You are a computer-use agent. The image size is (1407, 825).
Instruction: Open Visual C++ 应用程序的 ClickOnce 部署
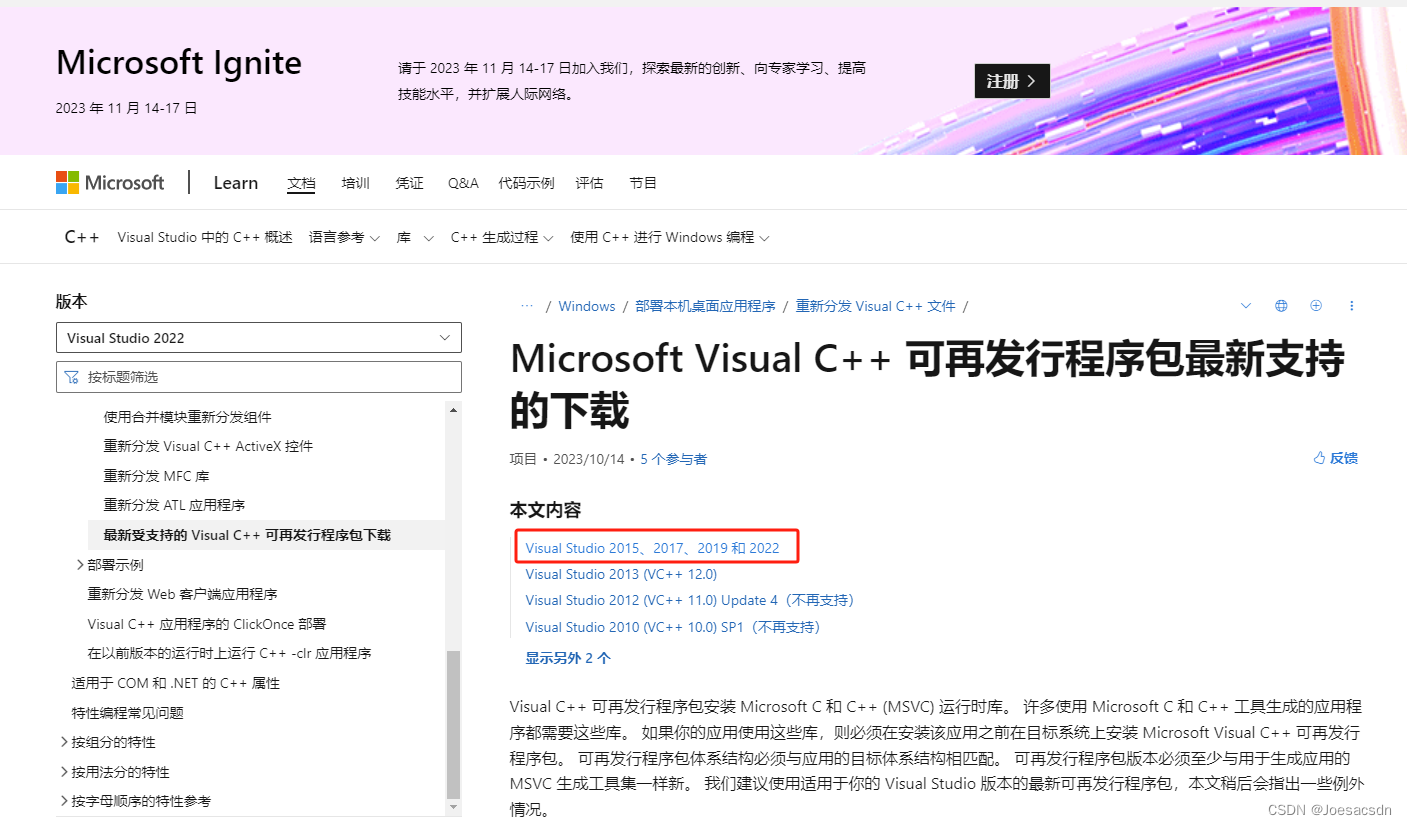[207, 624]
